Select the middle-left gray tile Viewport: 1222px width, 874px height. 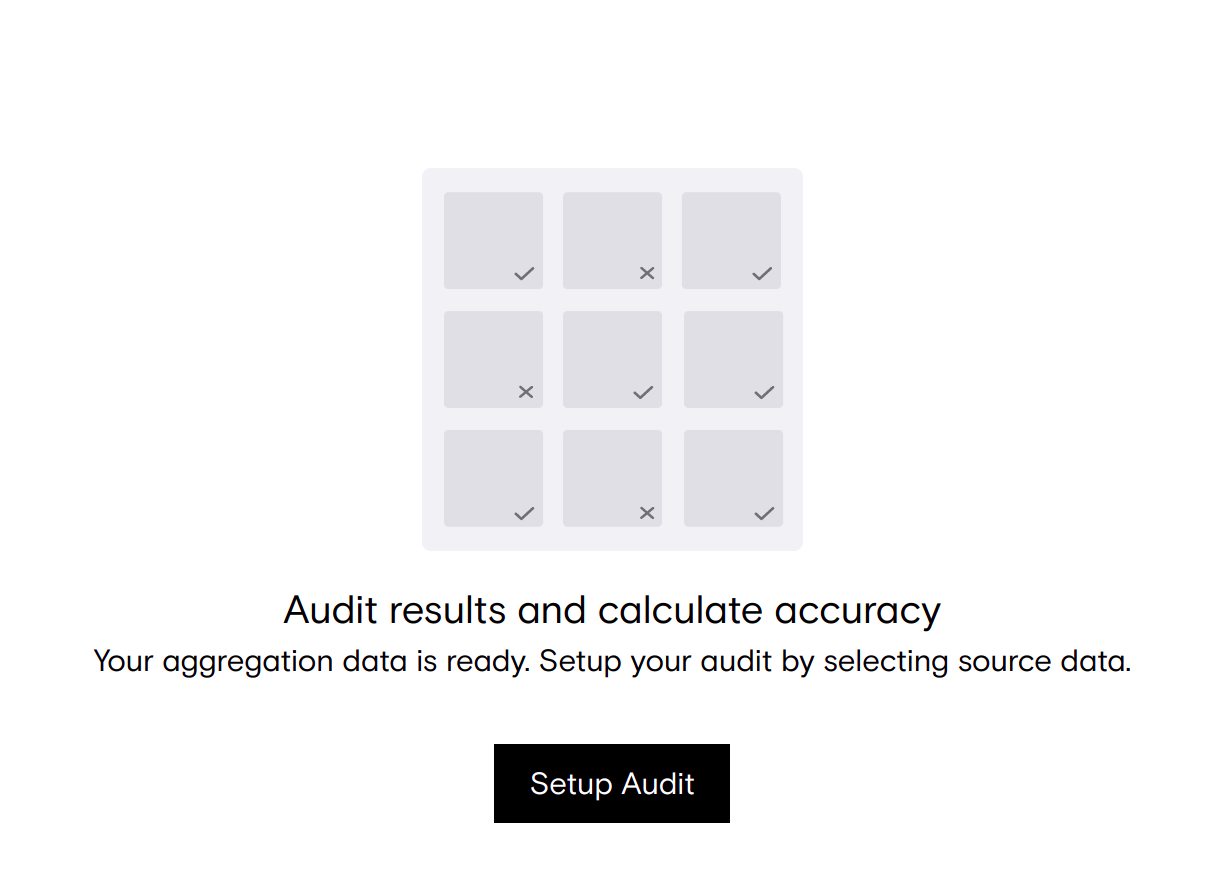pyautogui.click(x=493, y=359)
